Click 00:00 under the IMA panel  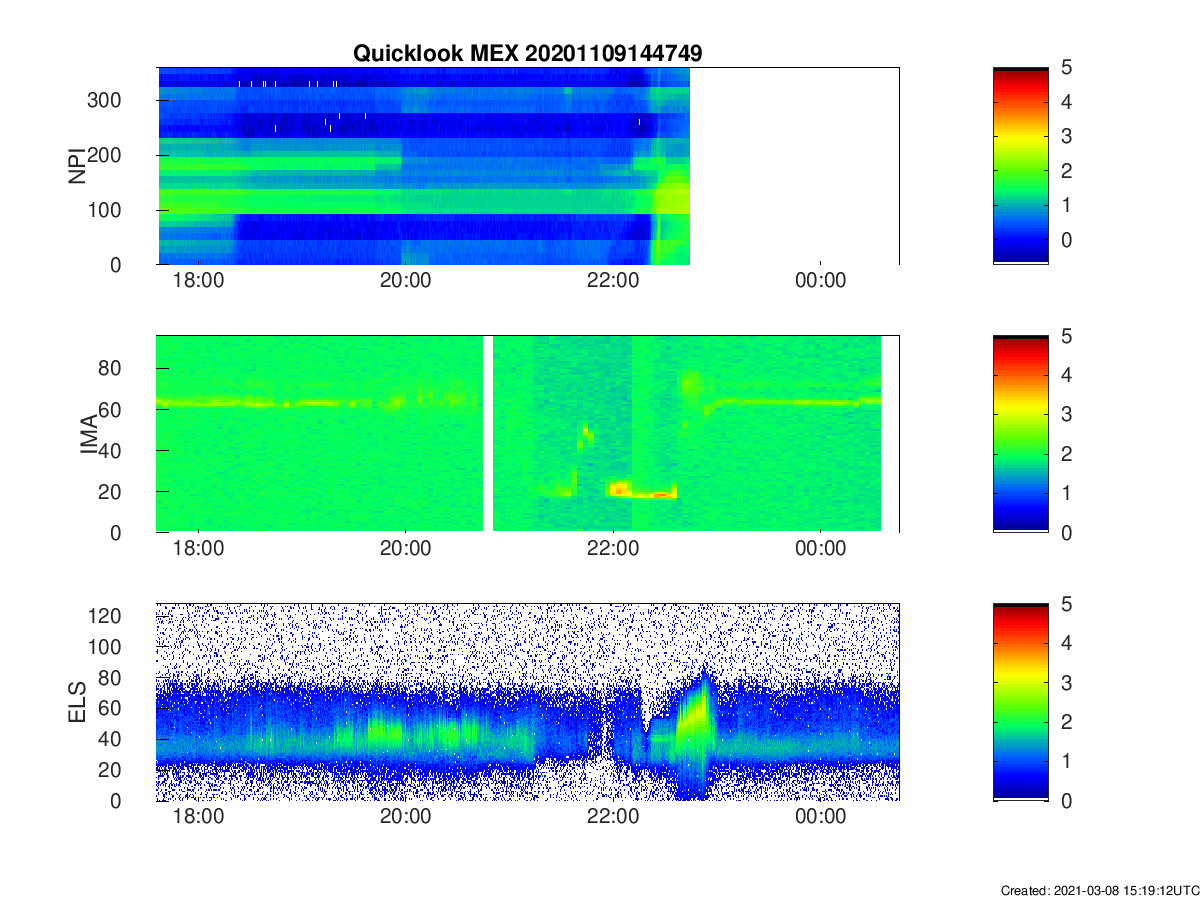820,549
